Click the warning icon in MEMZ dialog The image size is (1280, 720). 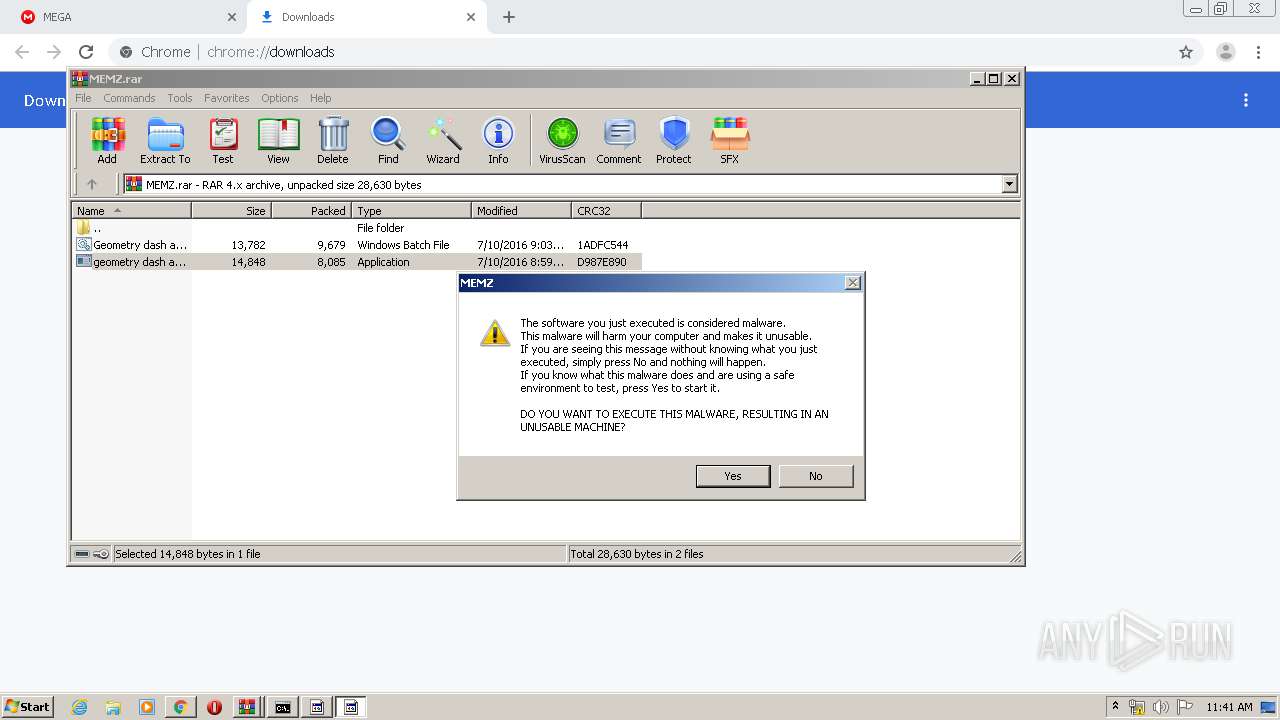point(495,333)
